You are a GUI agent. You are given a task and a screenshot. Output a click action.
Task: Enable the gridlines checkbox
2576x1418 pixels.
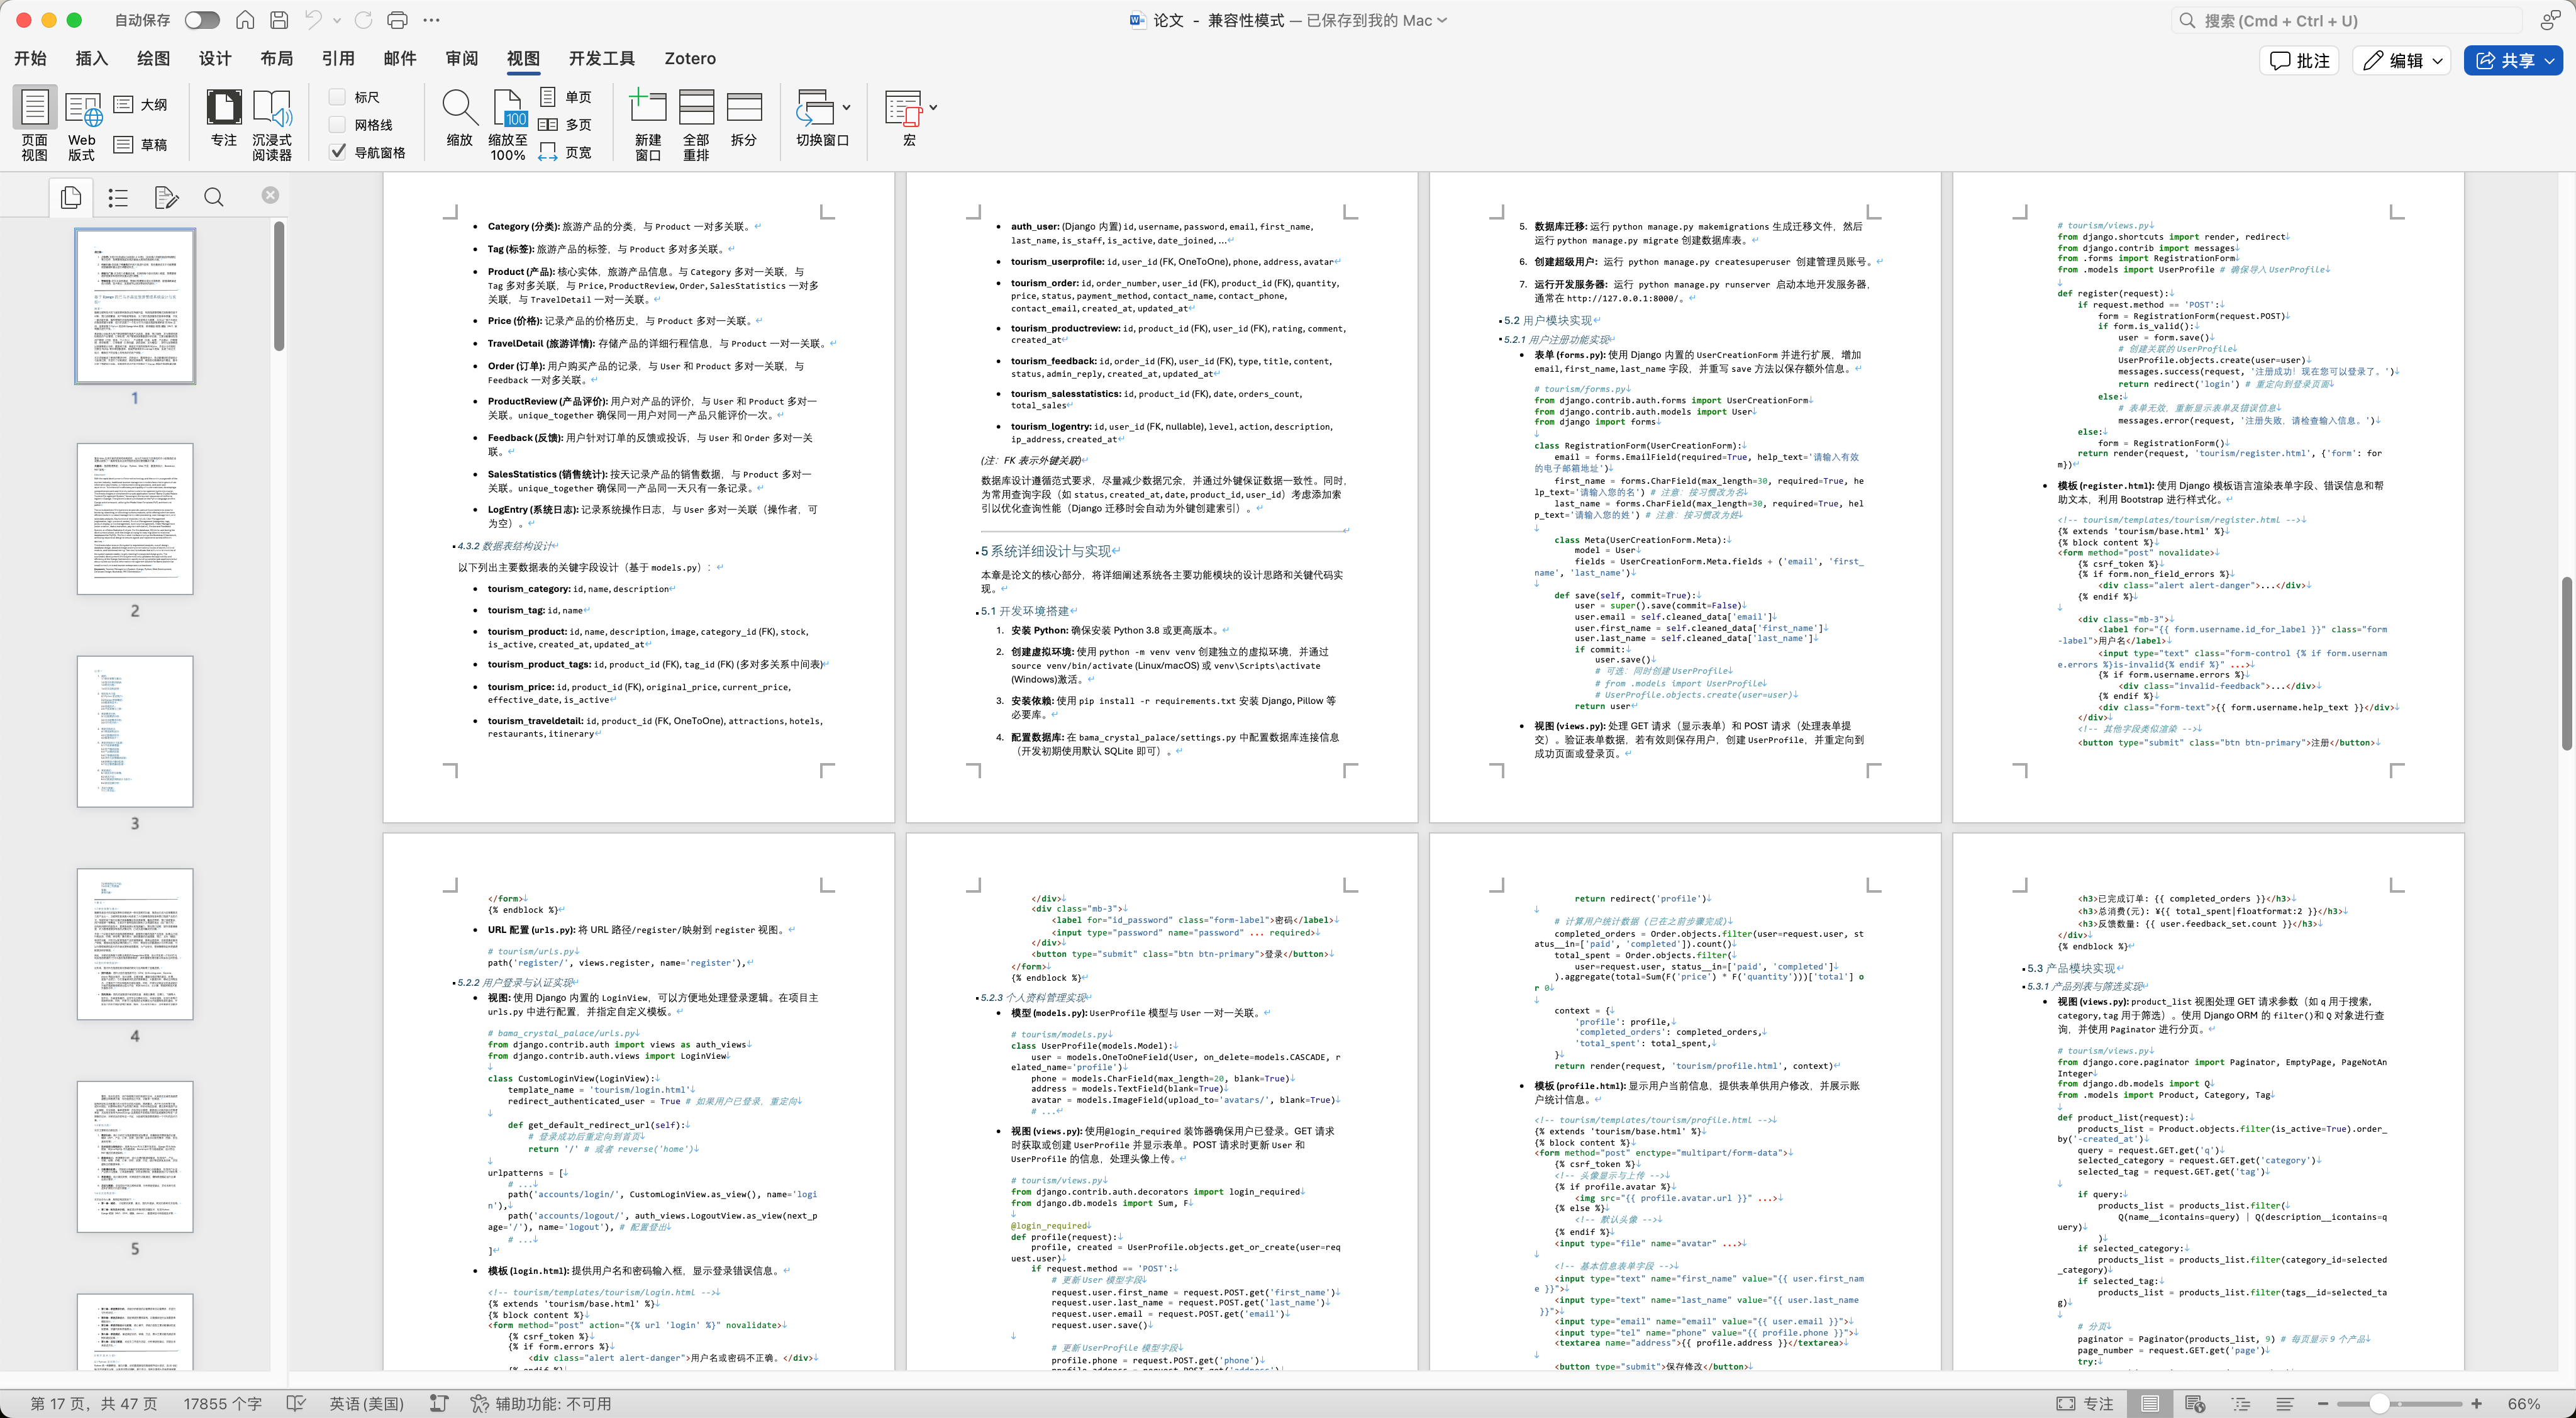(x=338, y=125)
